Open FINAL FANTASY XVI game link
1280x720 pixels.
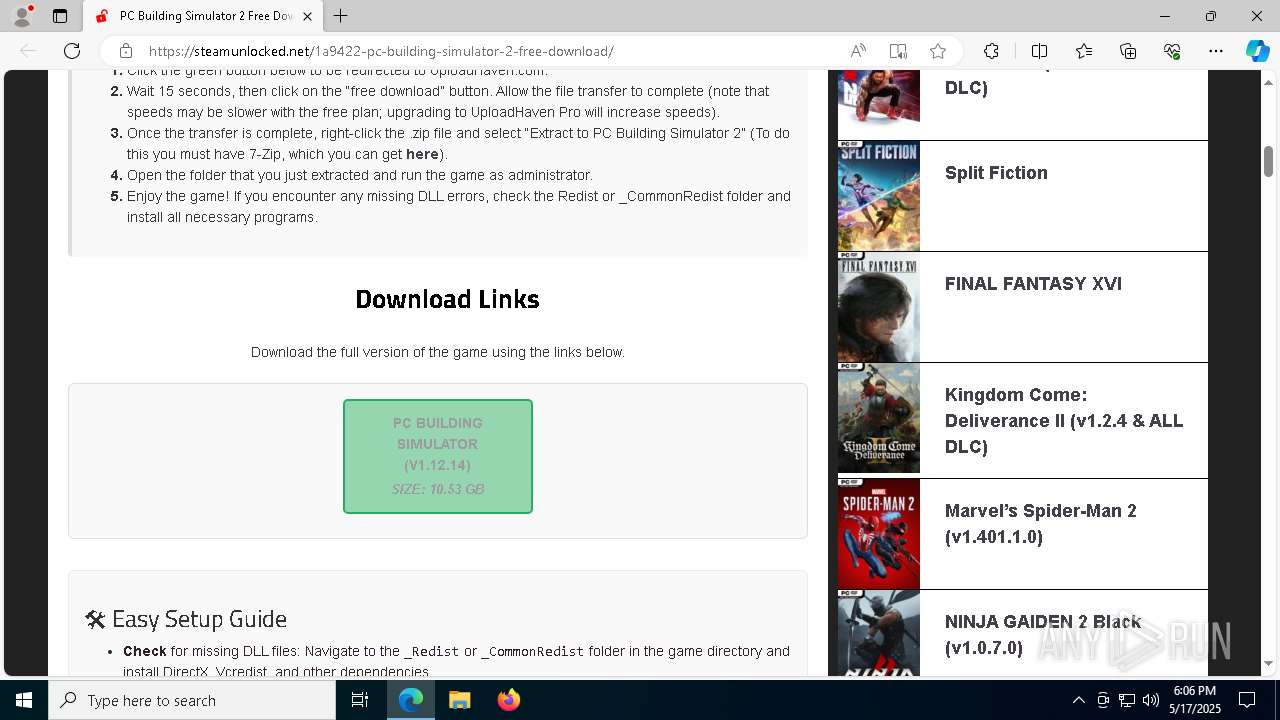tap(1033, 284)
